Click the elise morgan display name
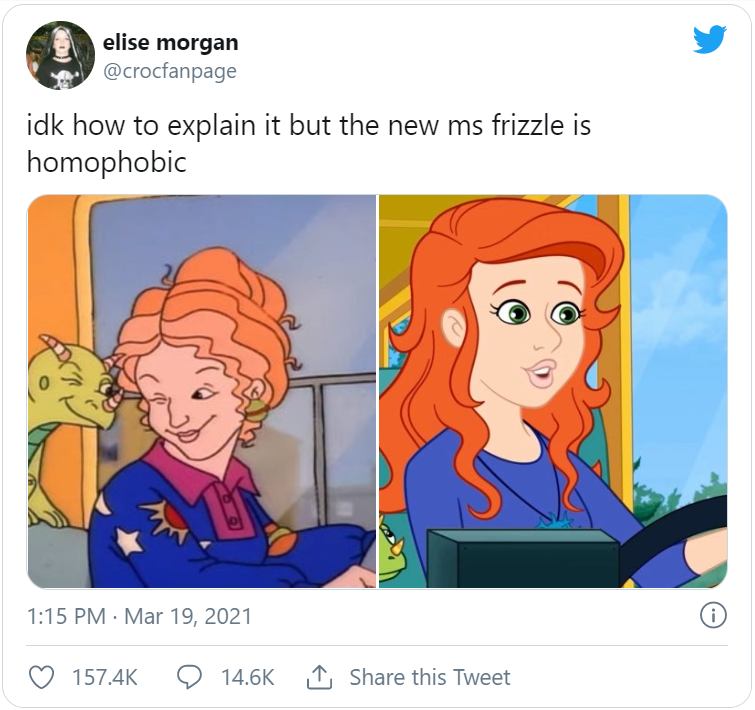Screen dimensions: 755x710 tap(170, 42)
